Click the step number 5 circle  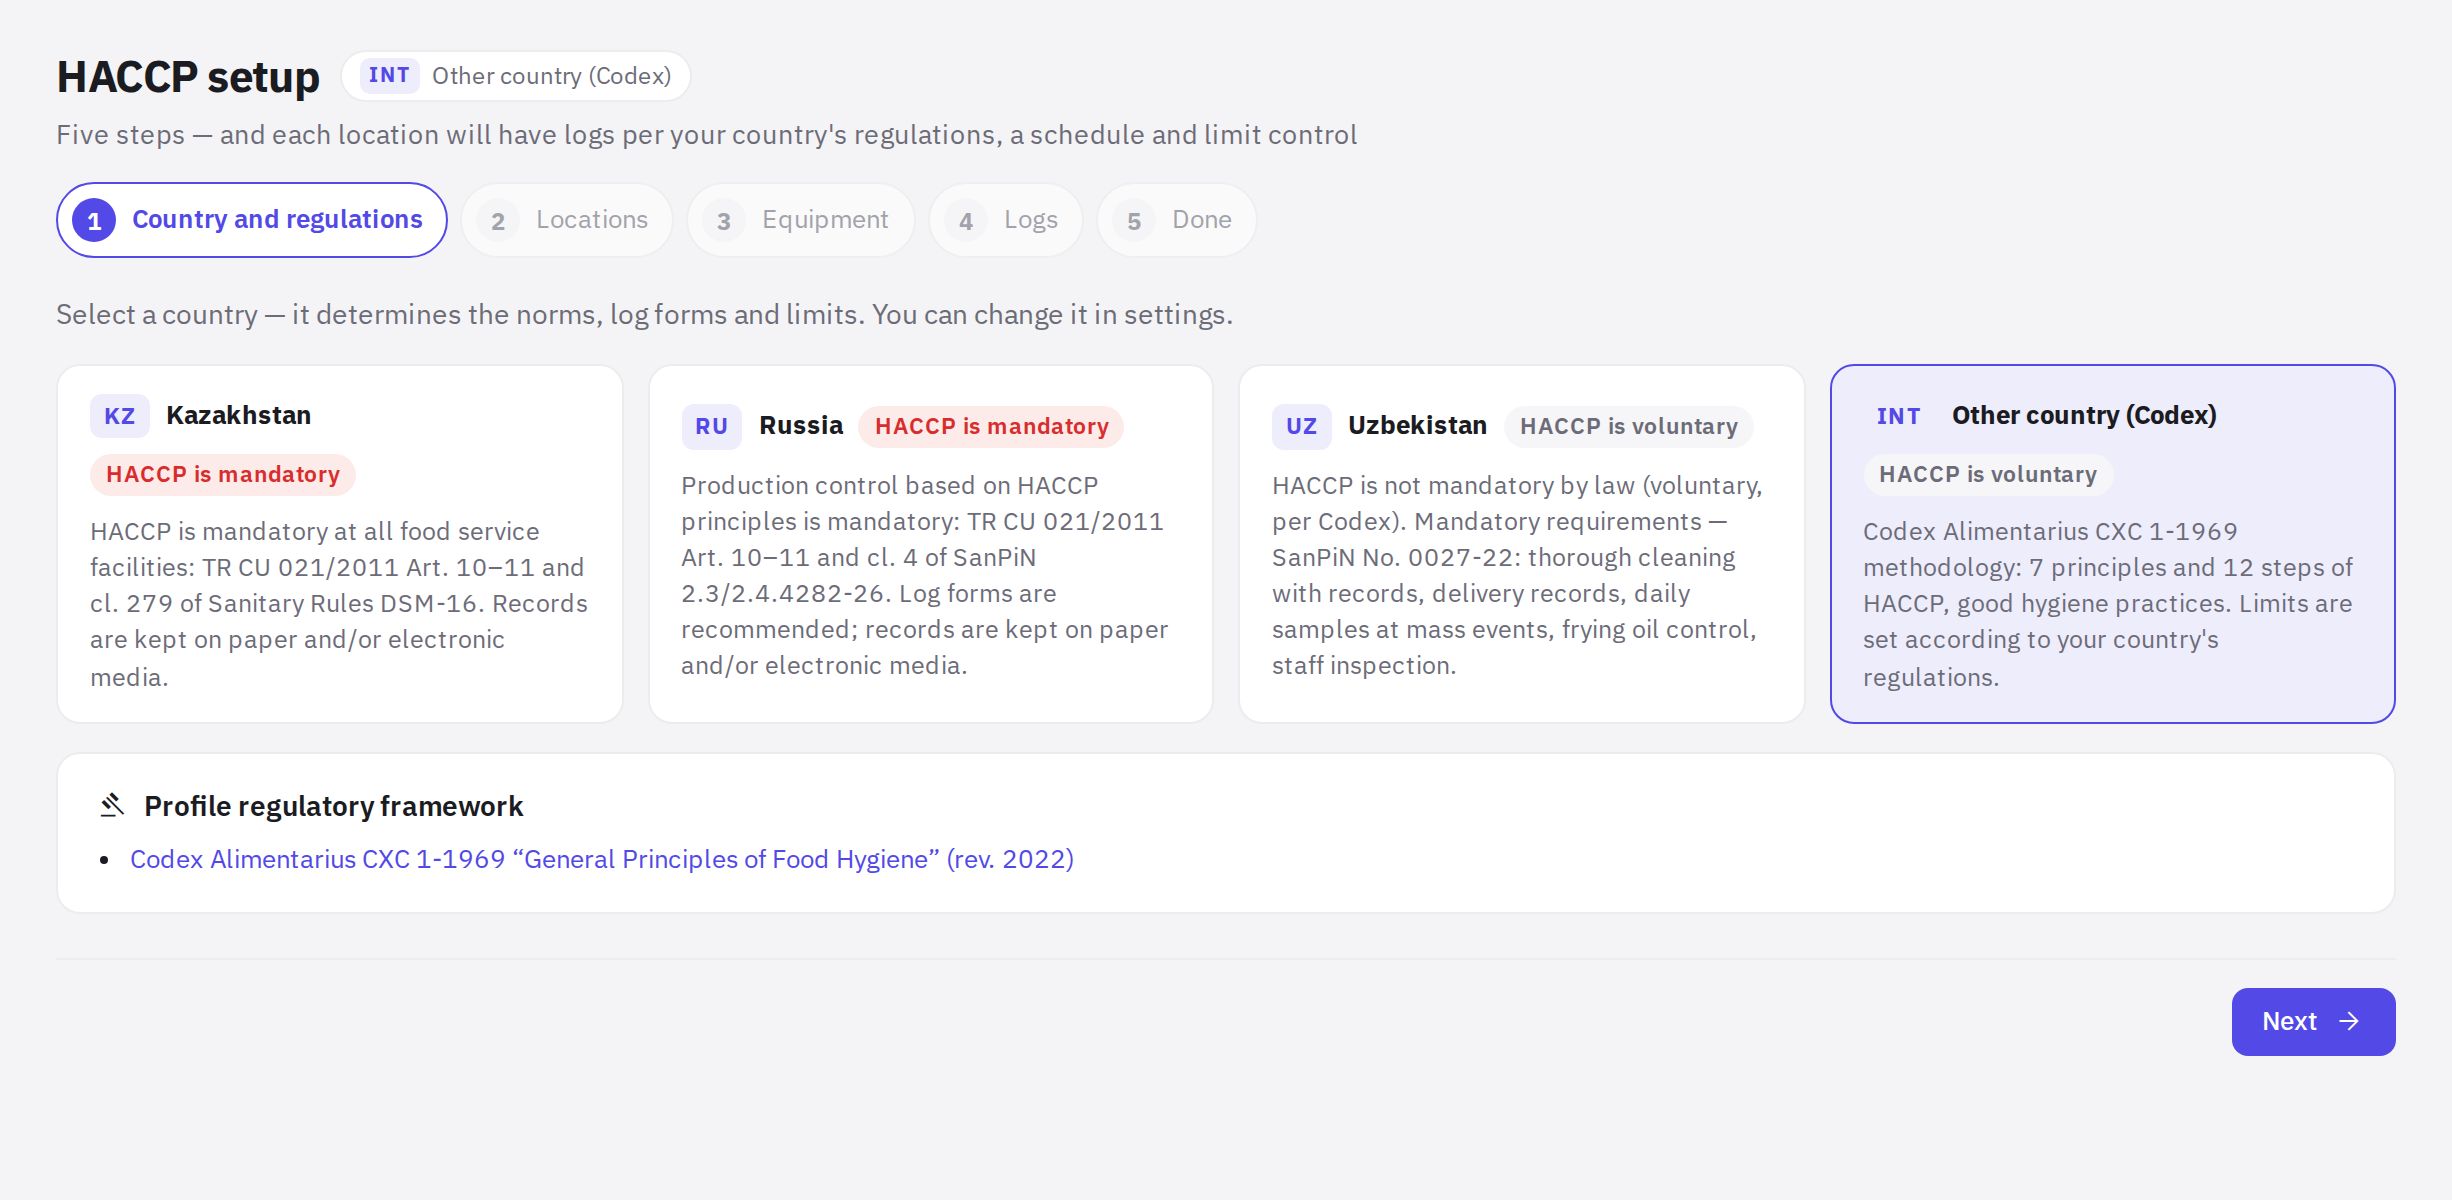[1134, 221]
